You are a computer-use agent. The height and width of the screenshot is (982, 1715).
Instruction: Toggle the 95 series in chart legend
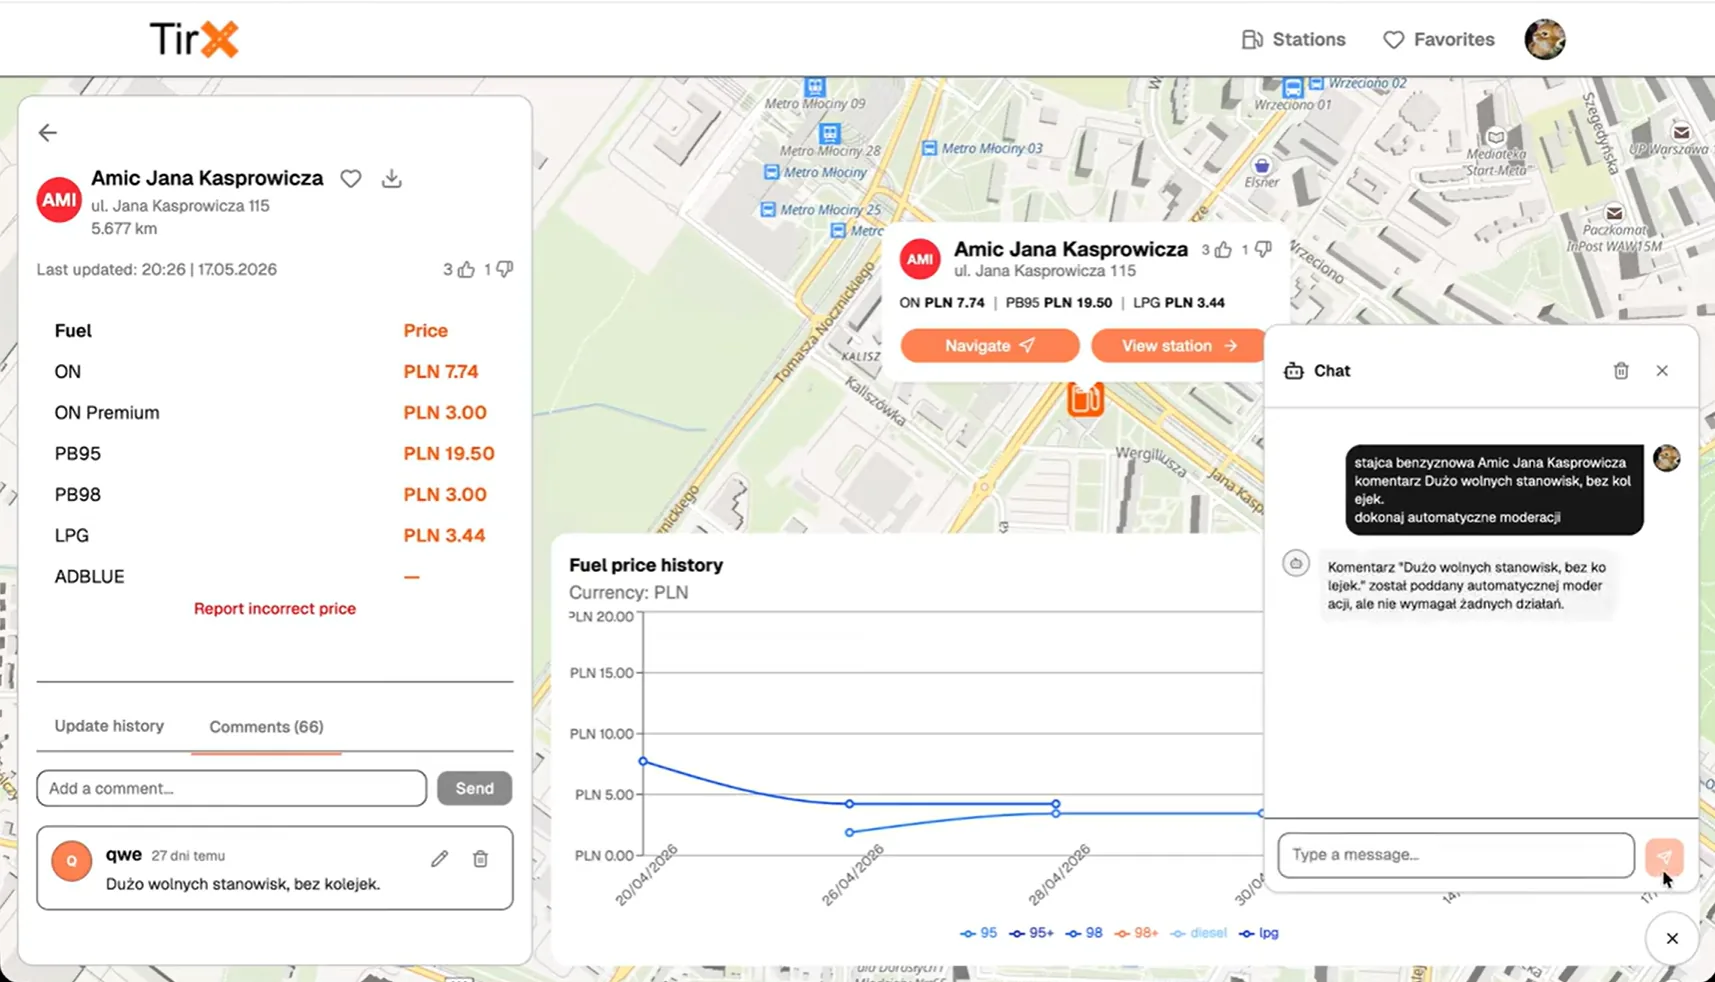(x=979, y=933)
